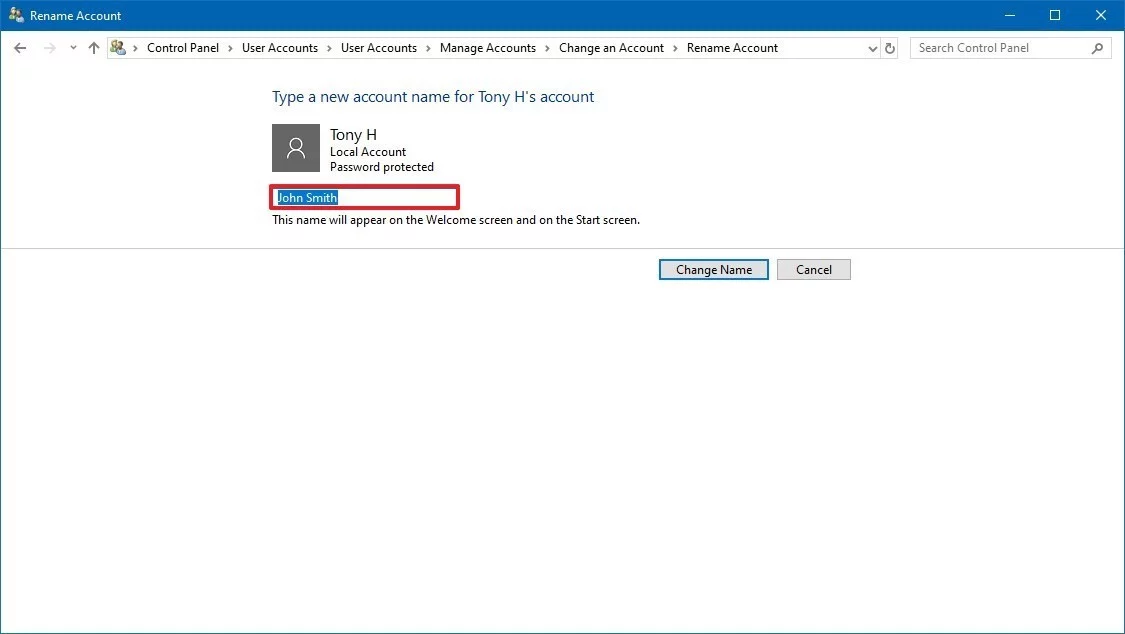The image size is (1125, 634).
Task: Open Manage Accounts breadcrumb
Action: [488, 48]
